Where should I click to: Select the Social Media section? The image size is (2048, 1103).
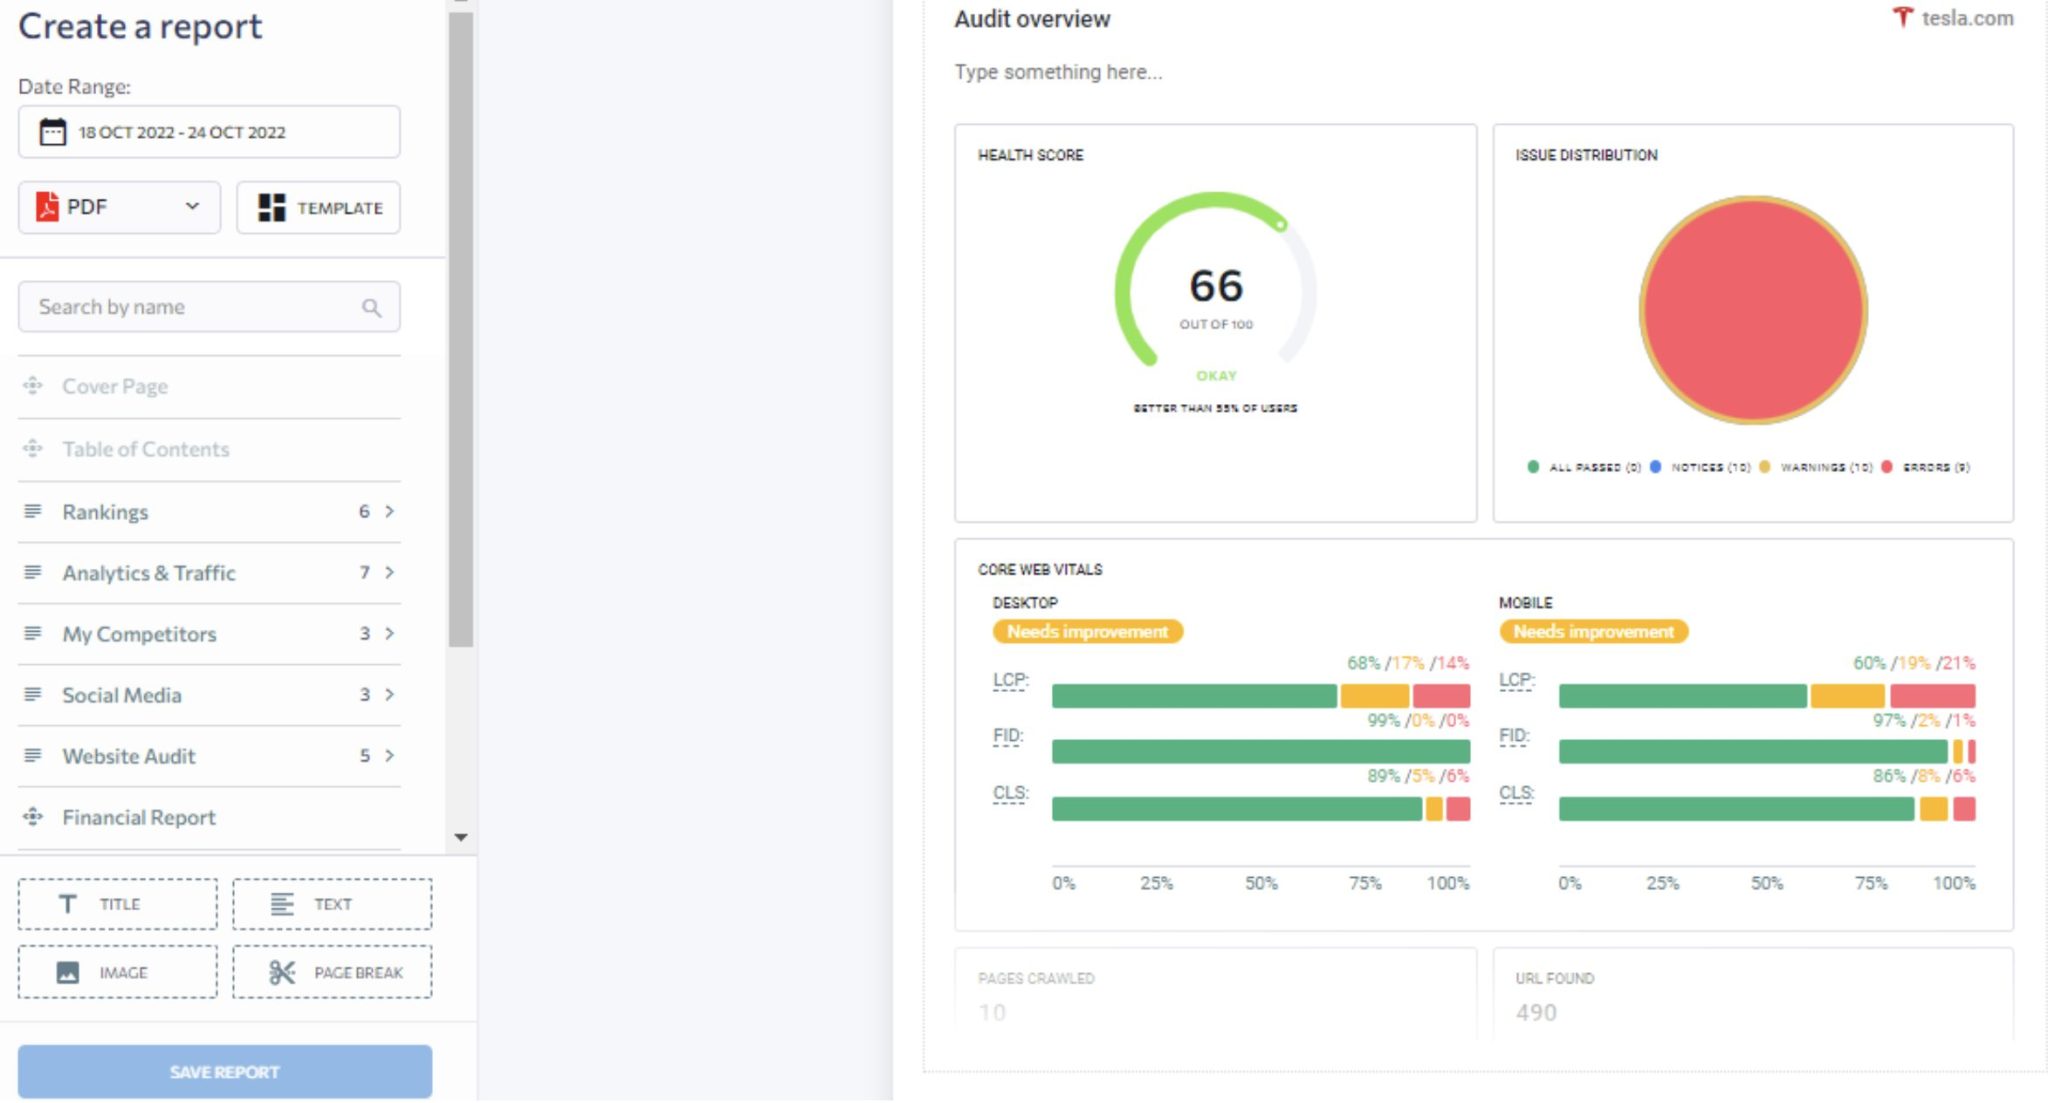(x=122, y=695)
